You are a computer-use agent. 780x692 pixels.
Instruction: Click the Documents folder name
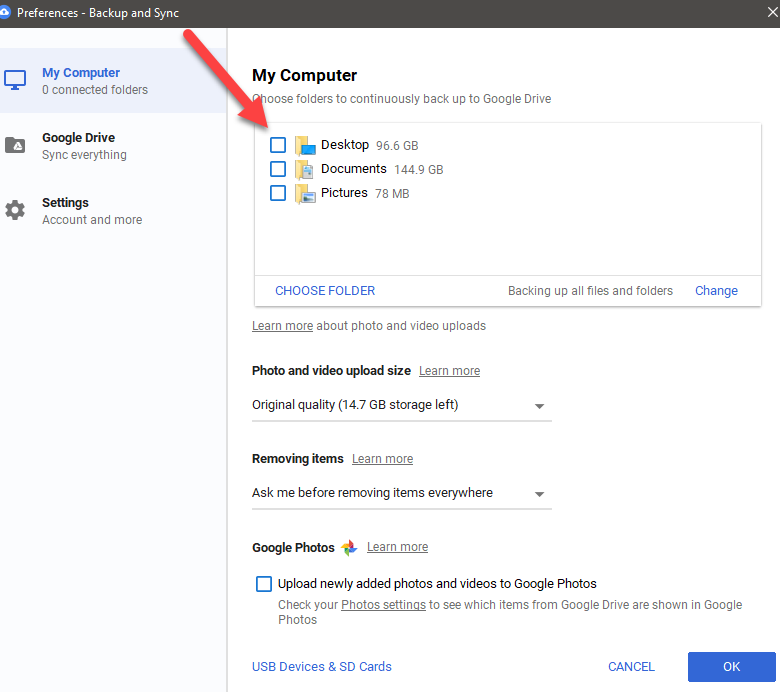tap(354, 169)
